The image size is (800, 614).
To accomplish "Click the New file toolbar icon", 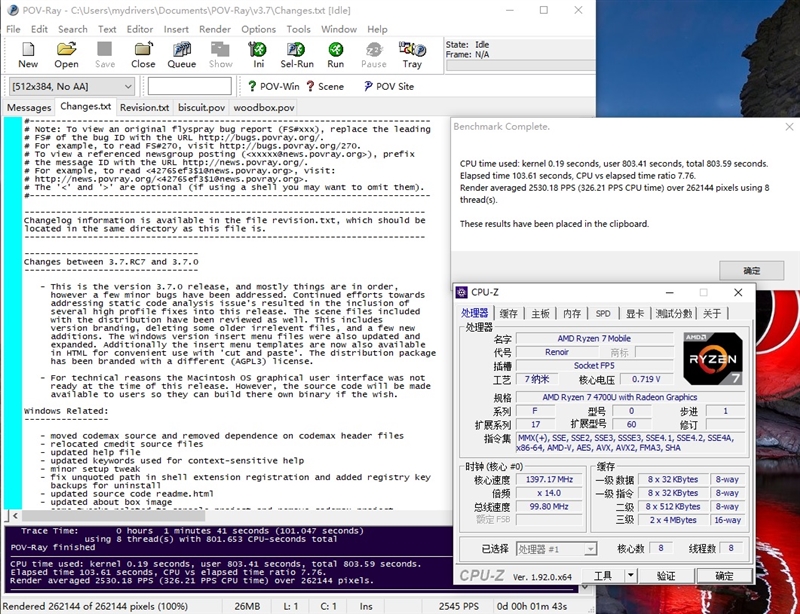I will pos(28,54).
